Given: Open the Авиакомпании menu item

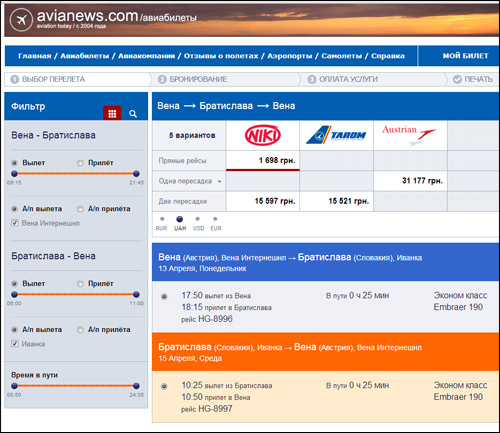Looking at the screenshot, I should point(147,56).
